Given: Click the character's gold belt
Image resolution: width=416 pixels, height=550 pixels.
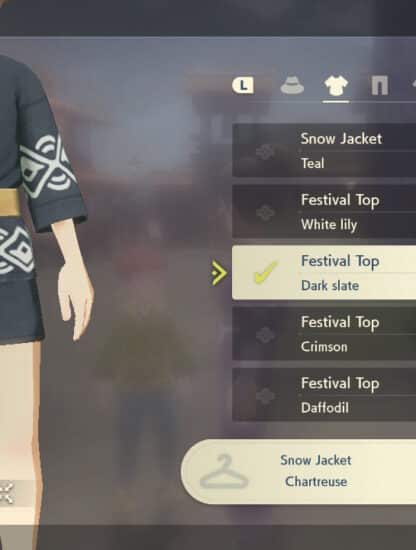Looking at the screenshot, I should click(x=9, y=201).
